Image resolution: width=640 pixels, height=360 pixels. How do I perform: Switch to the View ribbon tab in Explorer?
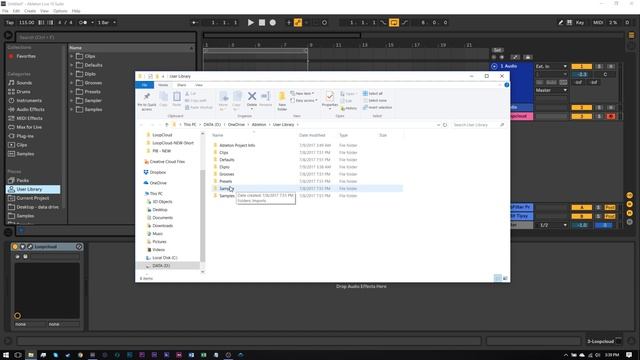(x=199, y=85)
